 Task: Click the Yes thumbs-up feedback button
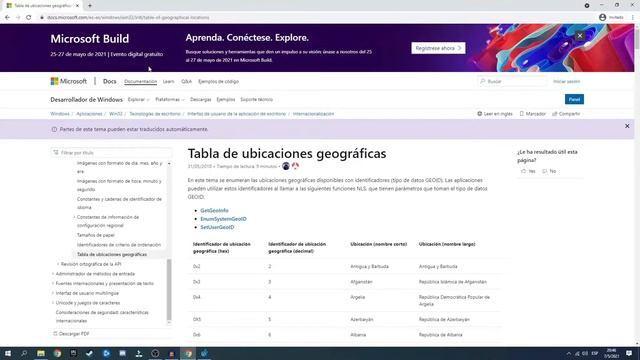[528, 171]
